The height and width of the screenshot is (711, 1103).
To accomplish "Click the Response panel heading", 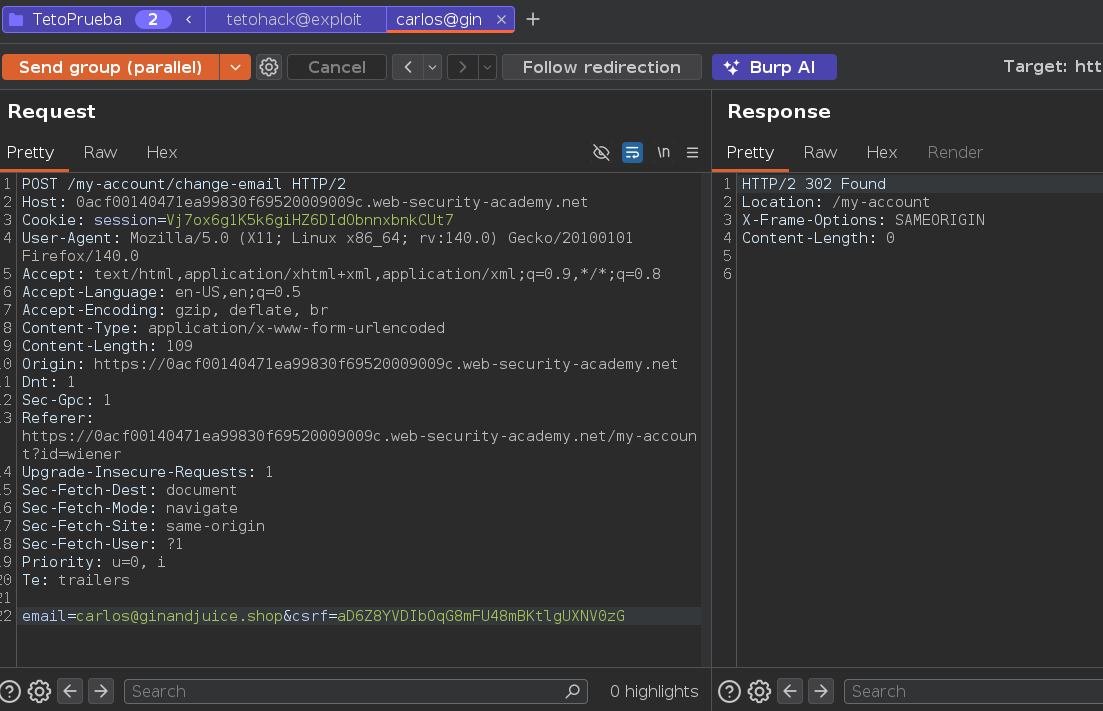I will [x=779, y=112].
